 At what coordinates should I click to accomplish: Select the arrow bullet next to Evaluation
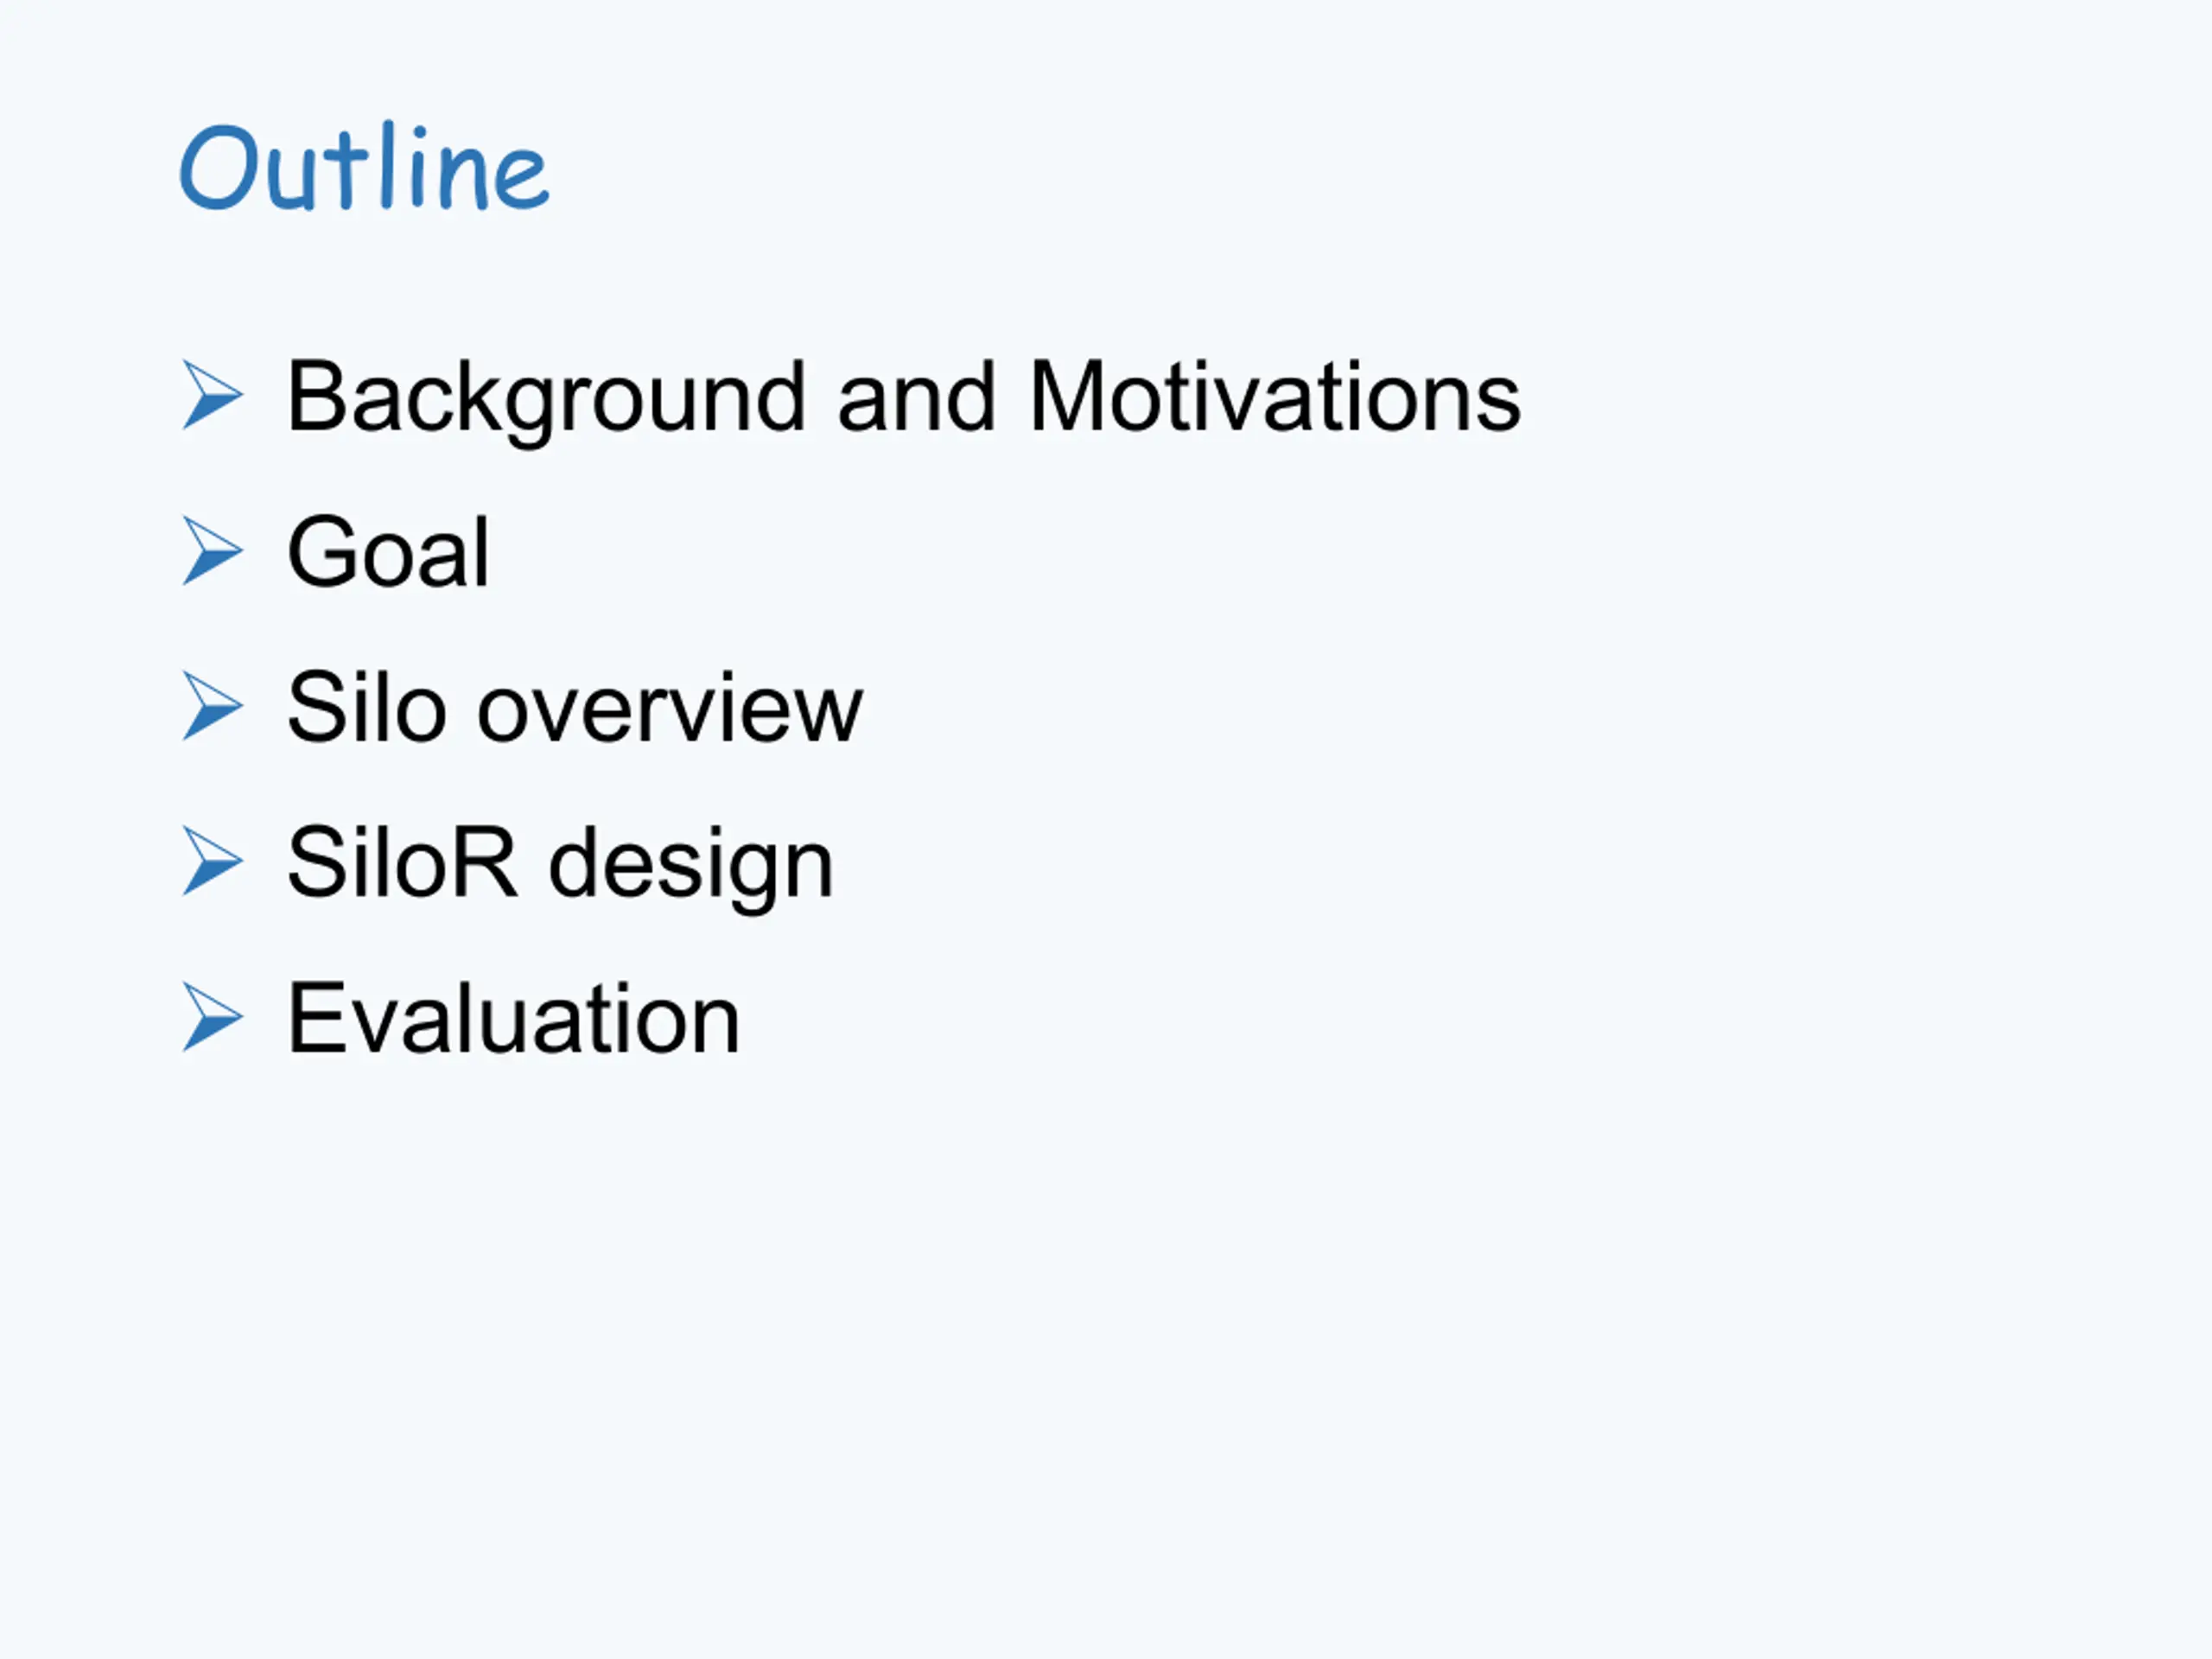point(212,1018)
